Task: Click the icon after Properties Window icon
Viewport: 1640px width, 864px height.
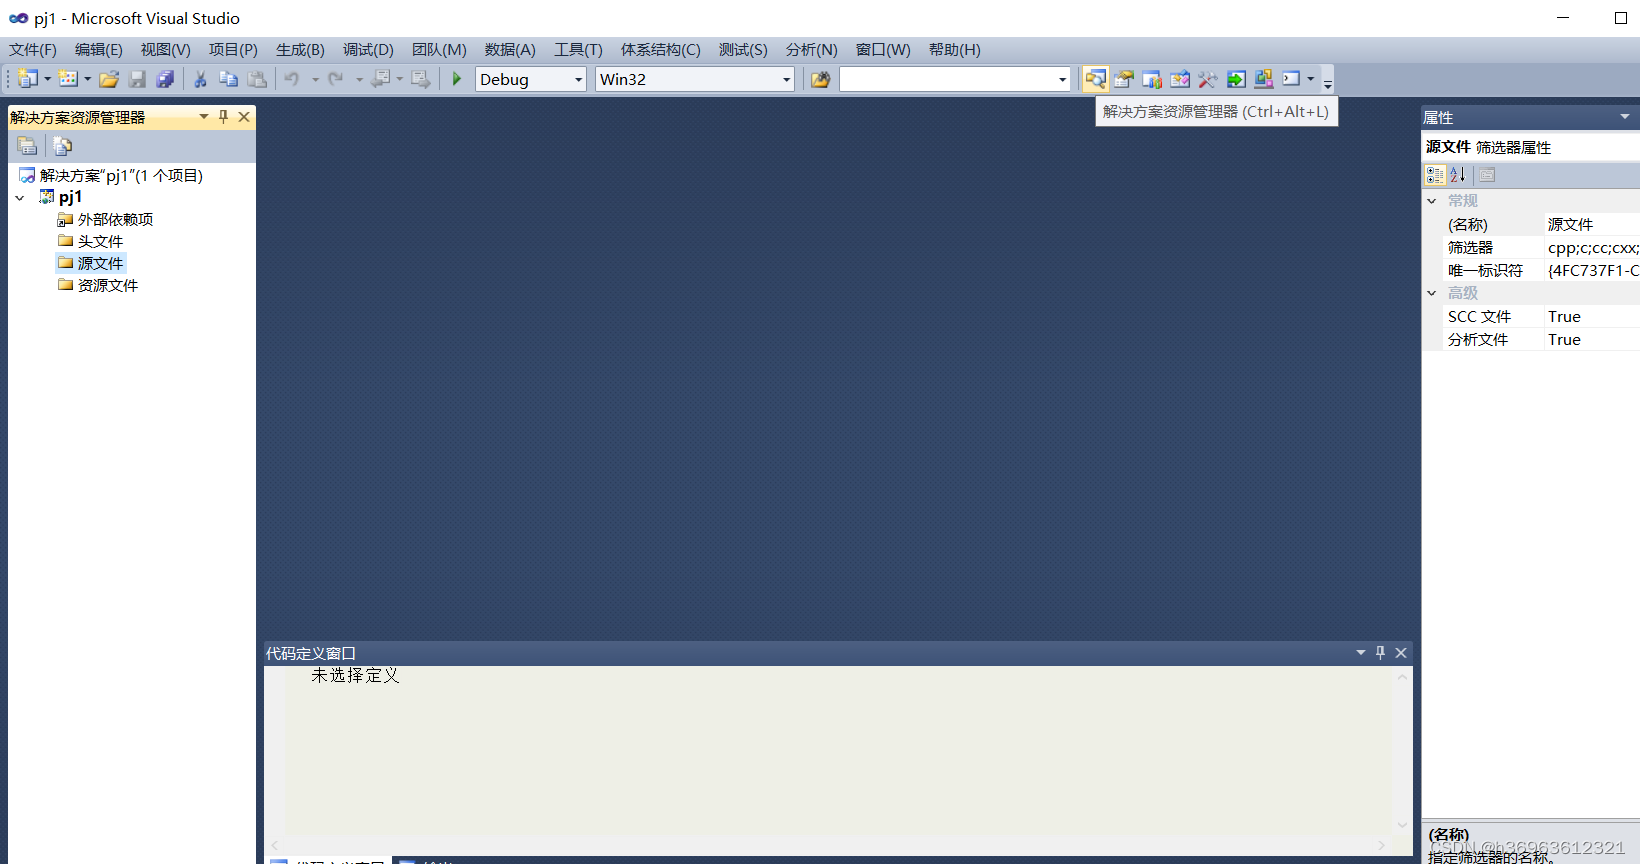Action: pyautogui.click(x=1152, y=79)
